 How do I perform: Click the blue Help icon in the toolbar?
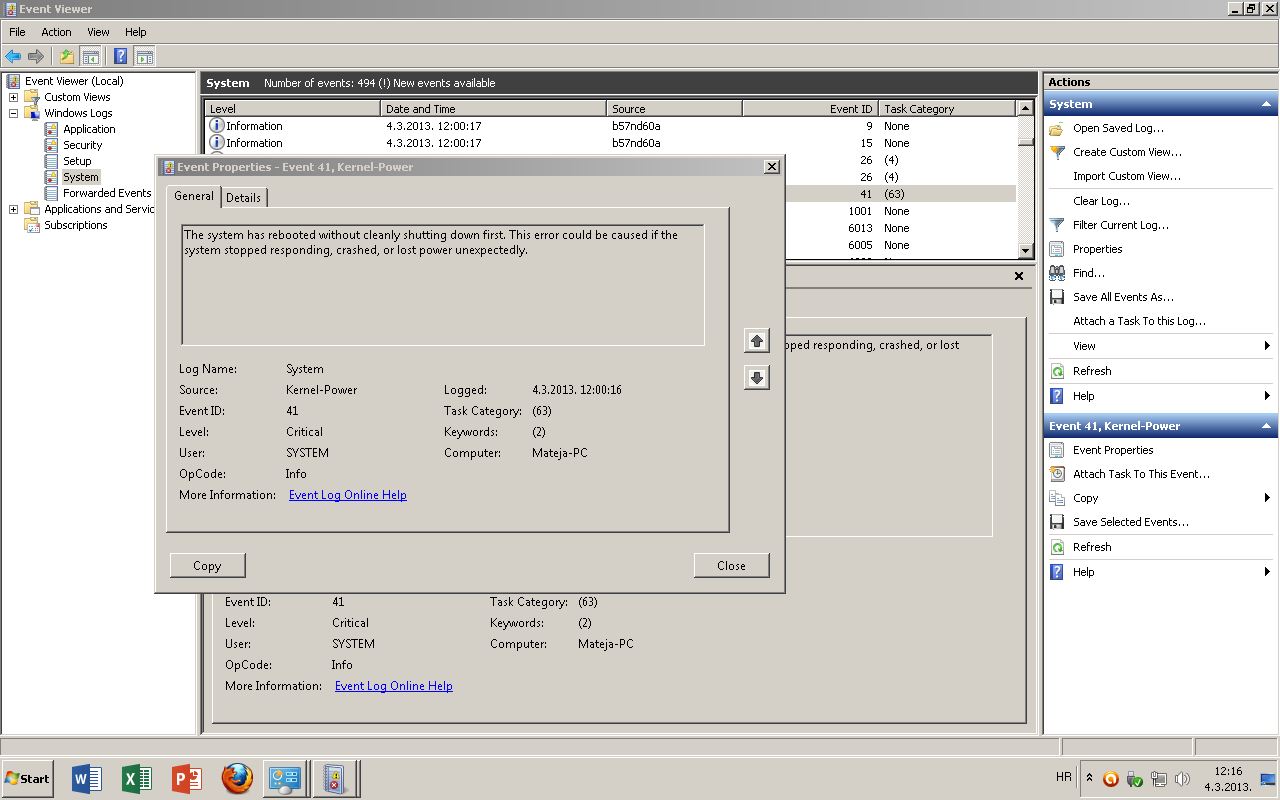point(120,57)
